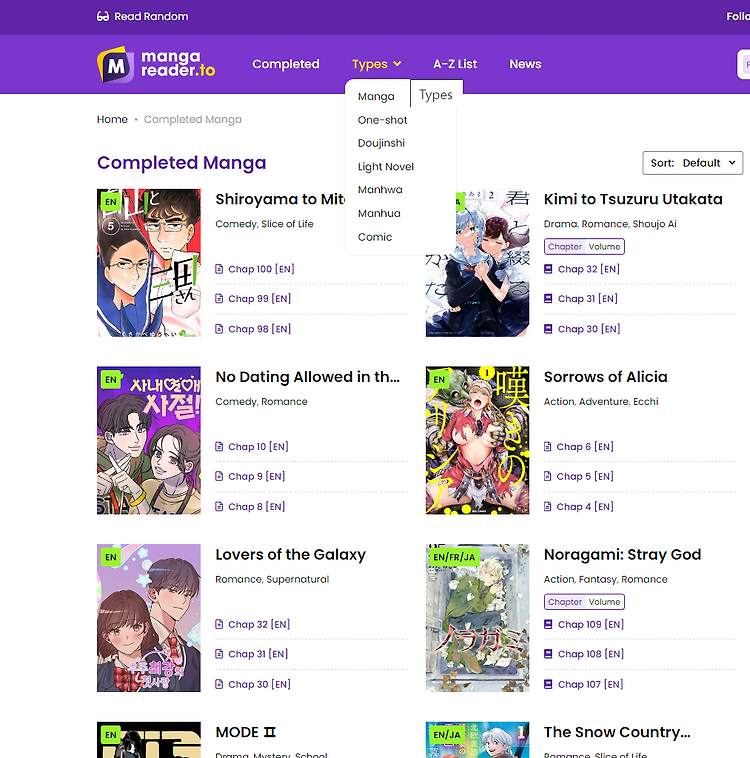
Task: Click page icon beside Chap 99 [EN]
Action: [x=219, y=299]
